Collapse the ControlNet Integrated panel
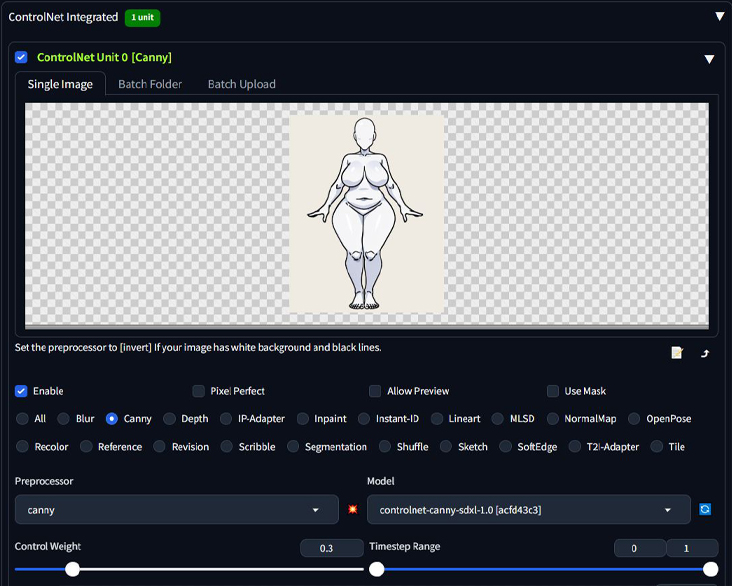The width and height of the screenshot is (732, 586). pyautogui.click(x=719, y=17)
